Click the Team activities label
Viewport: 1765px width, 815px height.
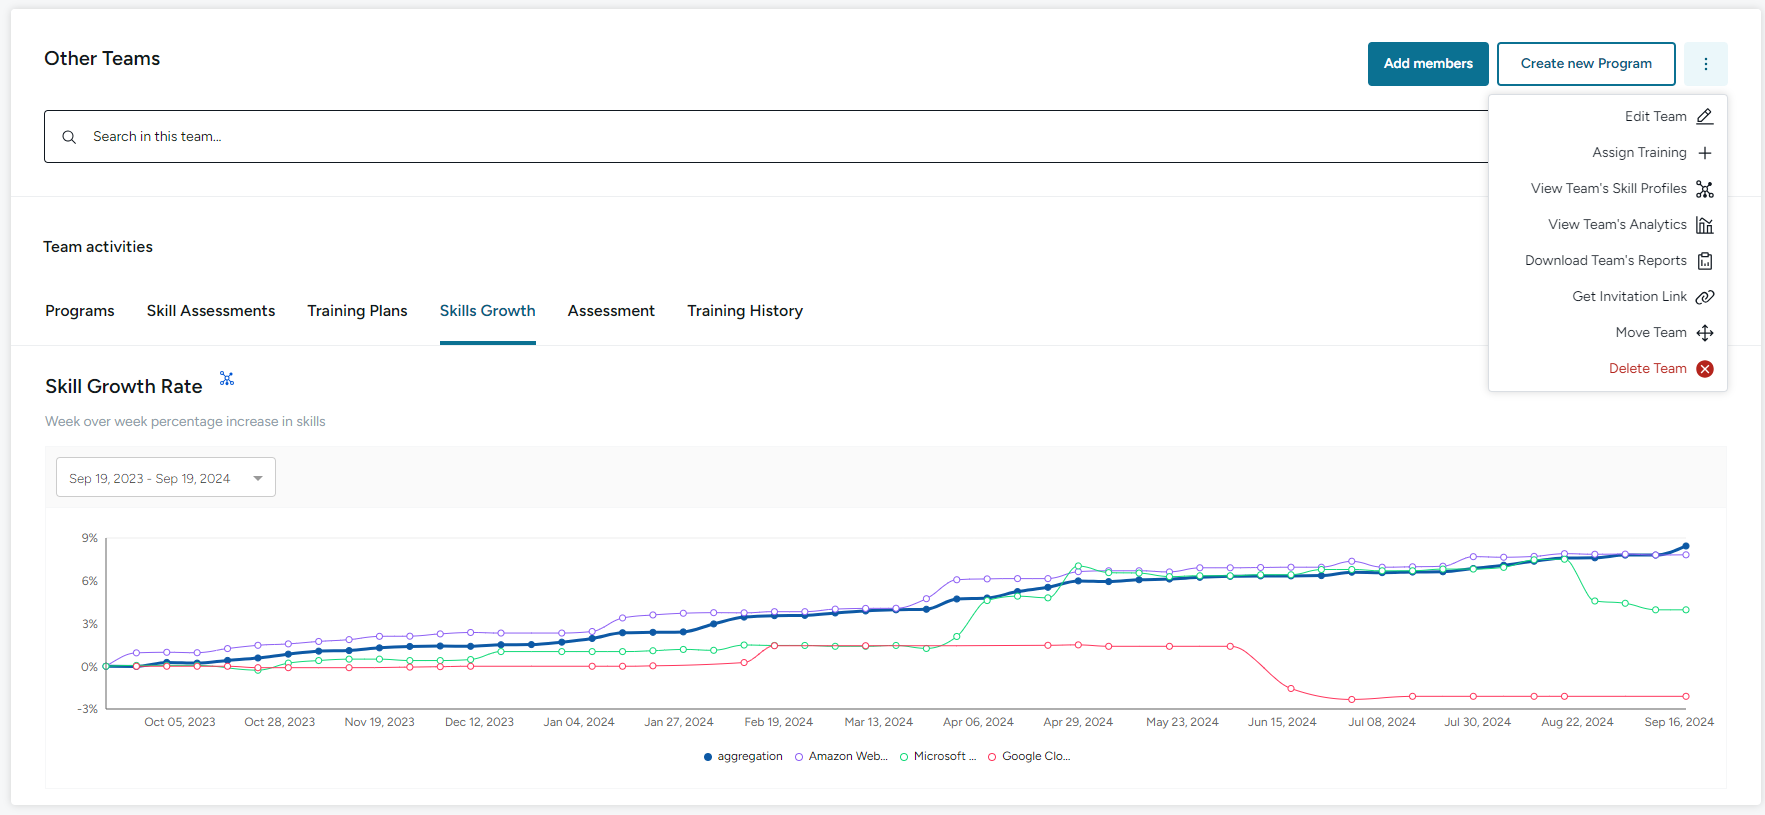click(98, 247)
